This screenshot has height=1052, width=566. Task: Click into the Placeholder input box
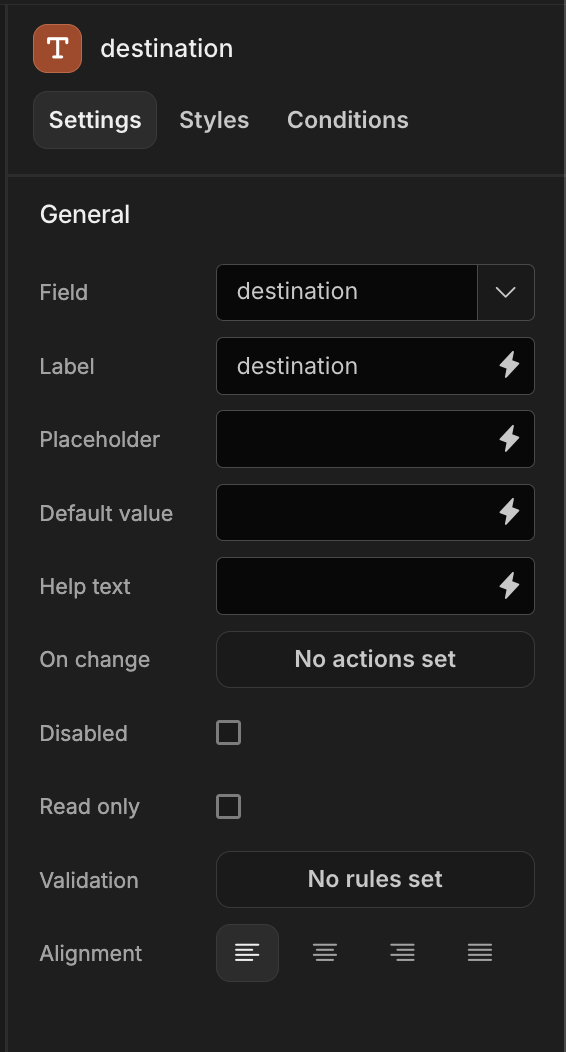pos(357,439)
